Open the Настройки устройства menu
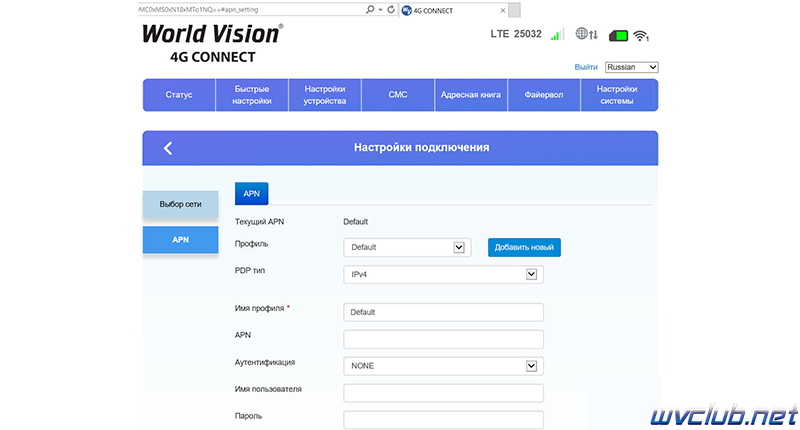The image size is (800, 430). 325,95
